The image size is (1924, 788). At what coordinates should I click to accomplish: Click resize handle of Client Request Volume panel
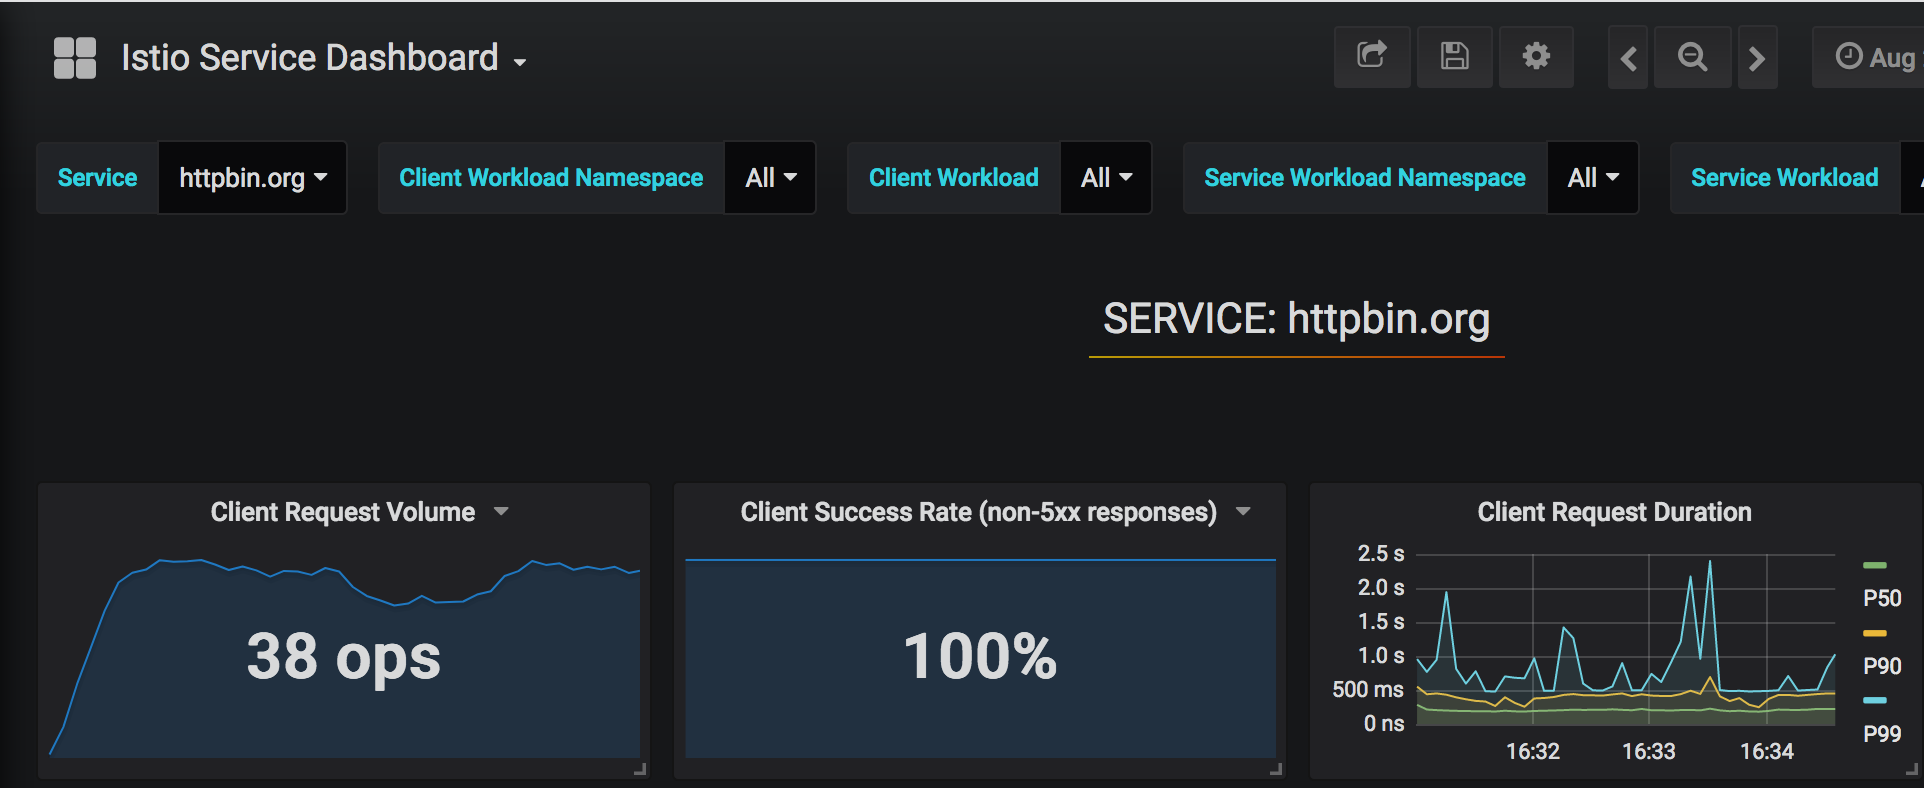click(x=641, y=769)
